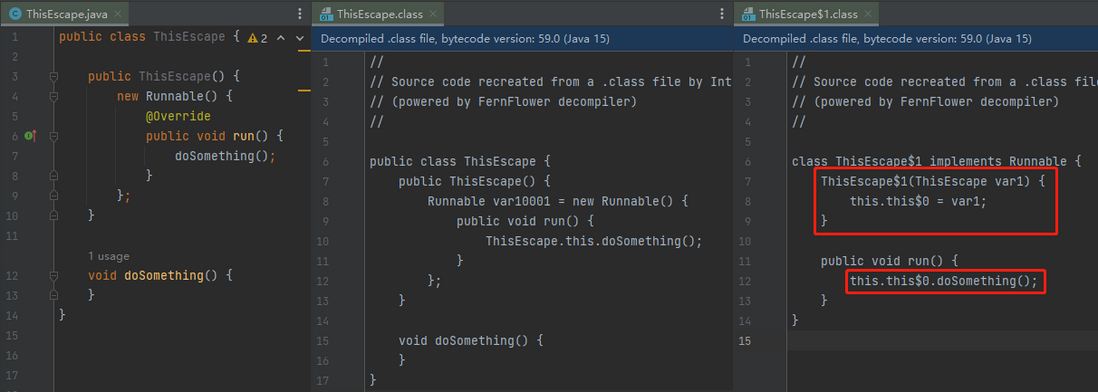Click '(powered by FernFlower decompiler)' in ThisEscape.class
The height and width of the screenshot is (392, 1098).
click(503, 102)
